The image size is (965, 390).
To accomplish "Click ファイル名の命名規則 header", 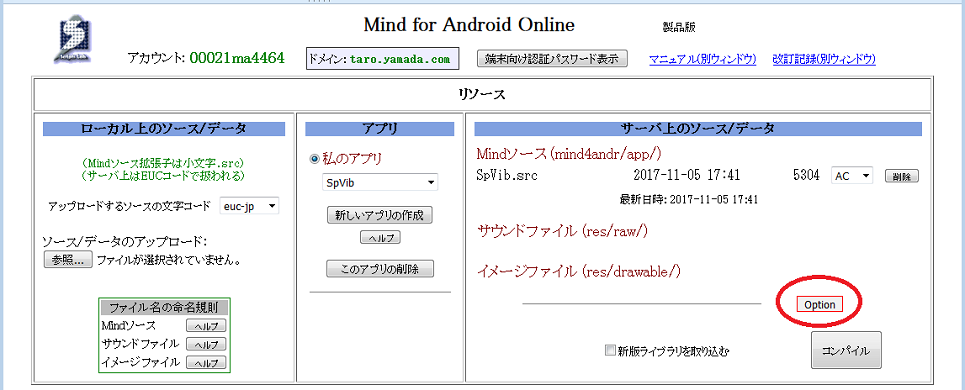I will coord(164,306).
